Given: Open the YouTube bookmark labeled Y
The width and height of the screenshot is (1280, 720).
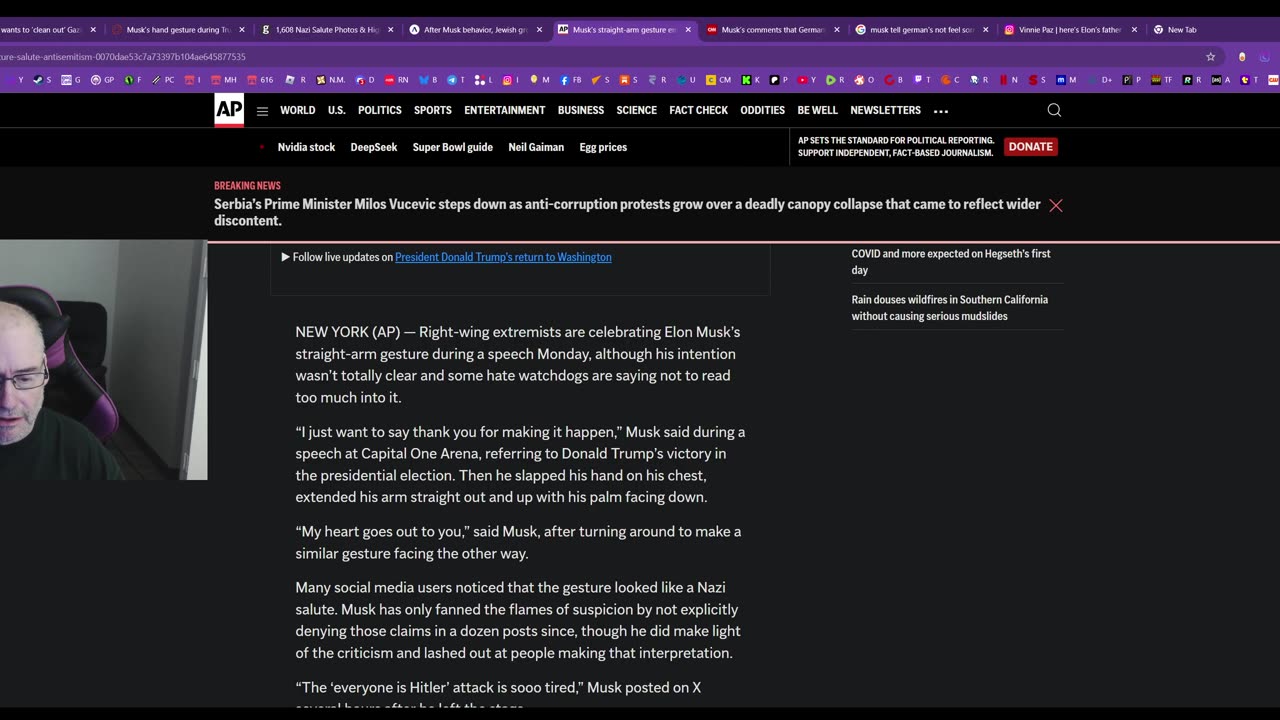Looking at the screenshot, I should pos(806,80).
